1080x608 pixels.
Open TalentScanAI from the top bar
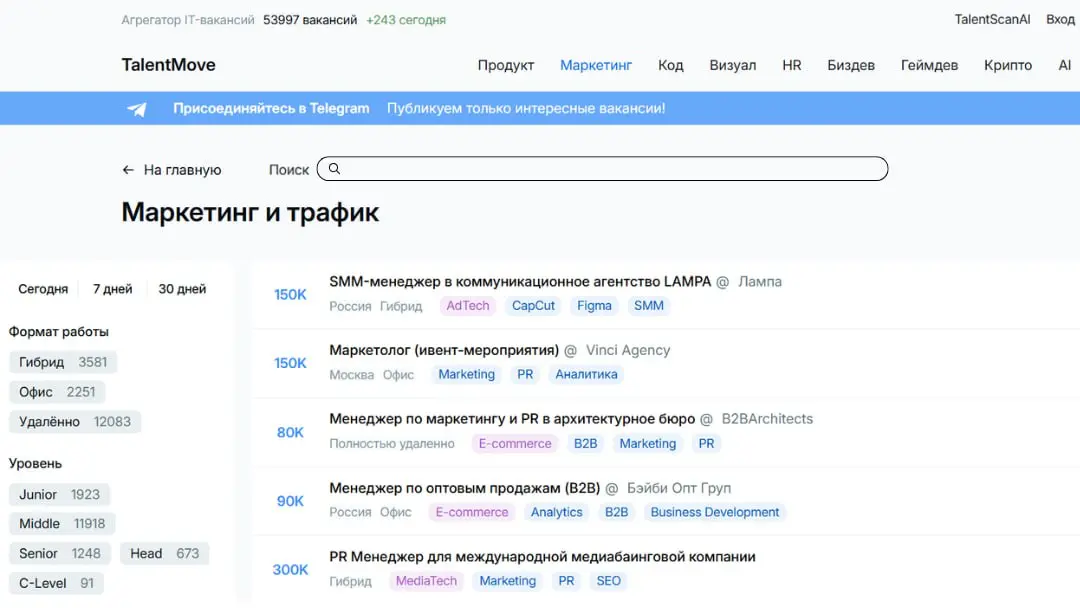click(x=992, y=19)
